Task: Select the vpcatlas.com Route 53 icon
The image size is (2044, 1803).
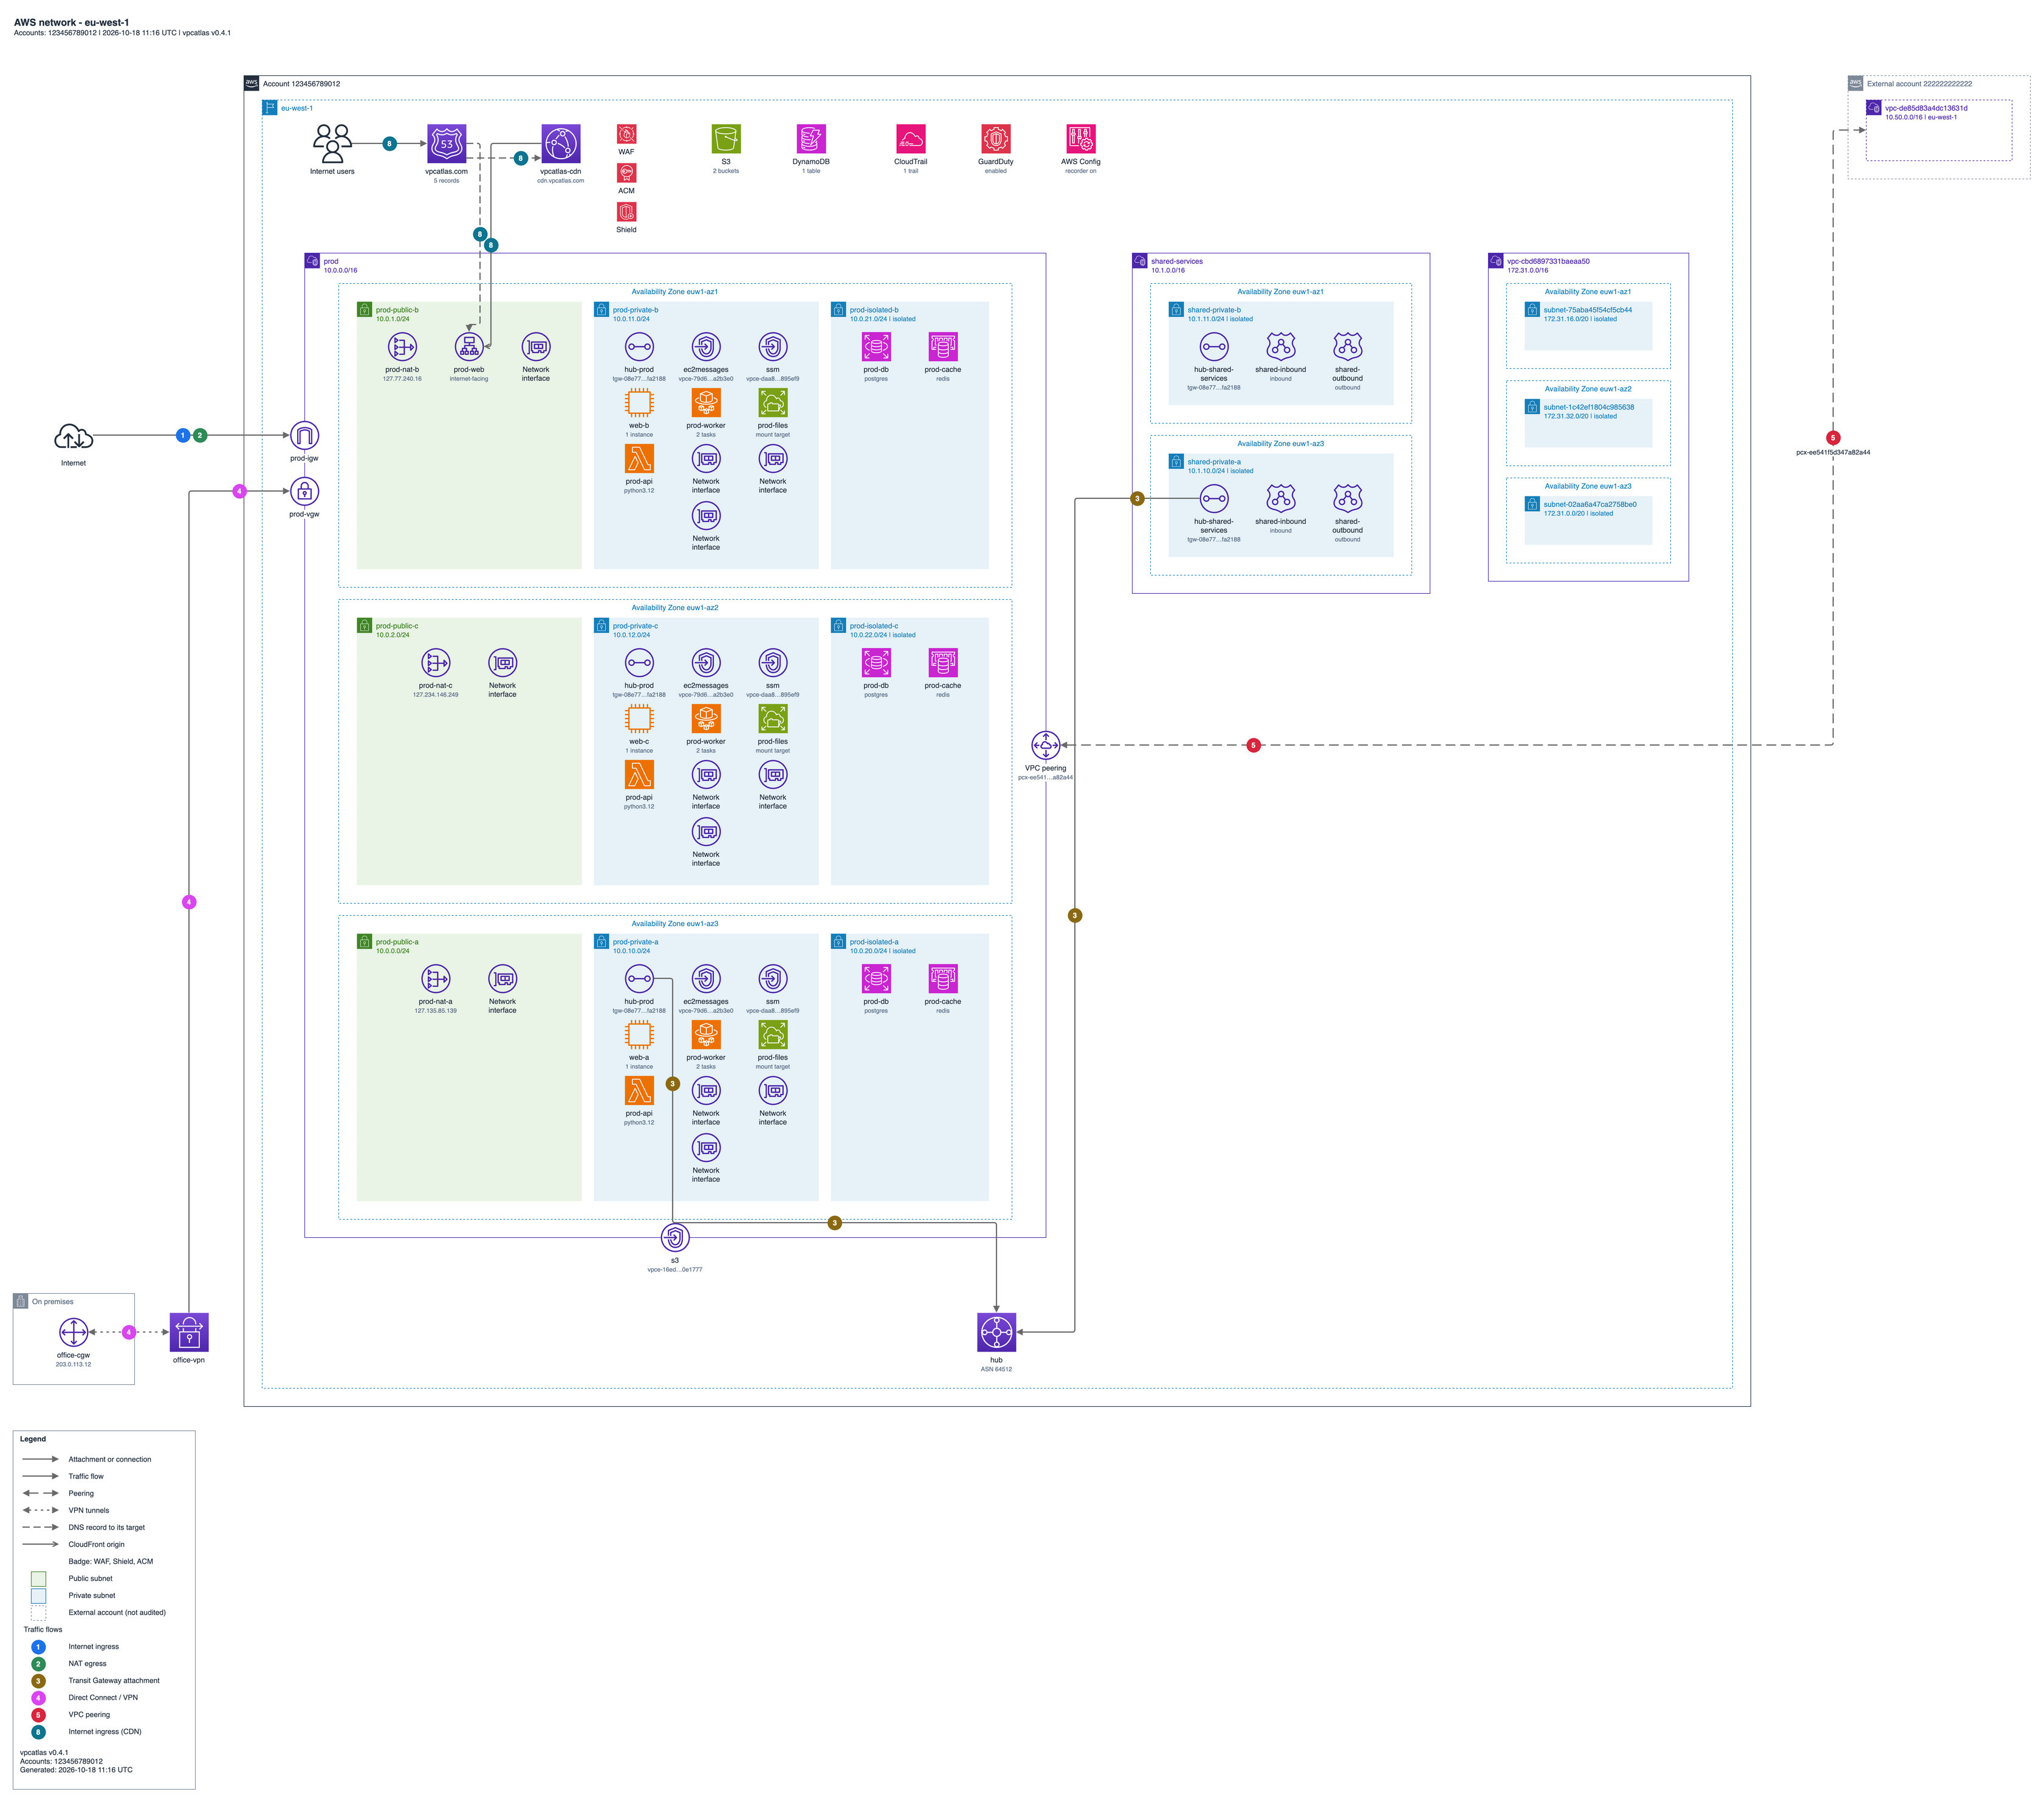Action: tap(446, 143)
